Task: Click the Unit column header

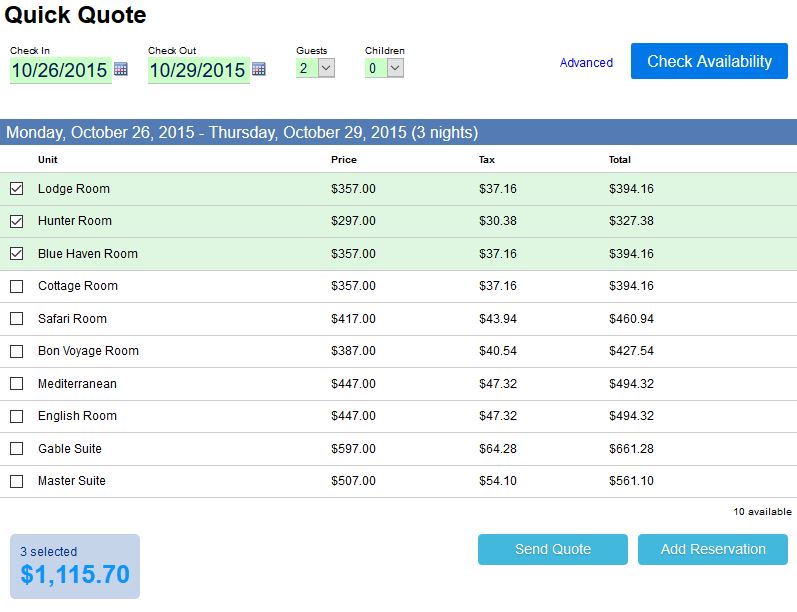Action: [x=48, y=160]
